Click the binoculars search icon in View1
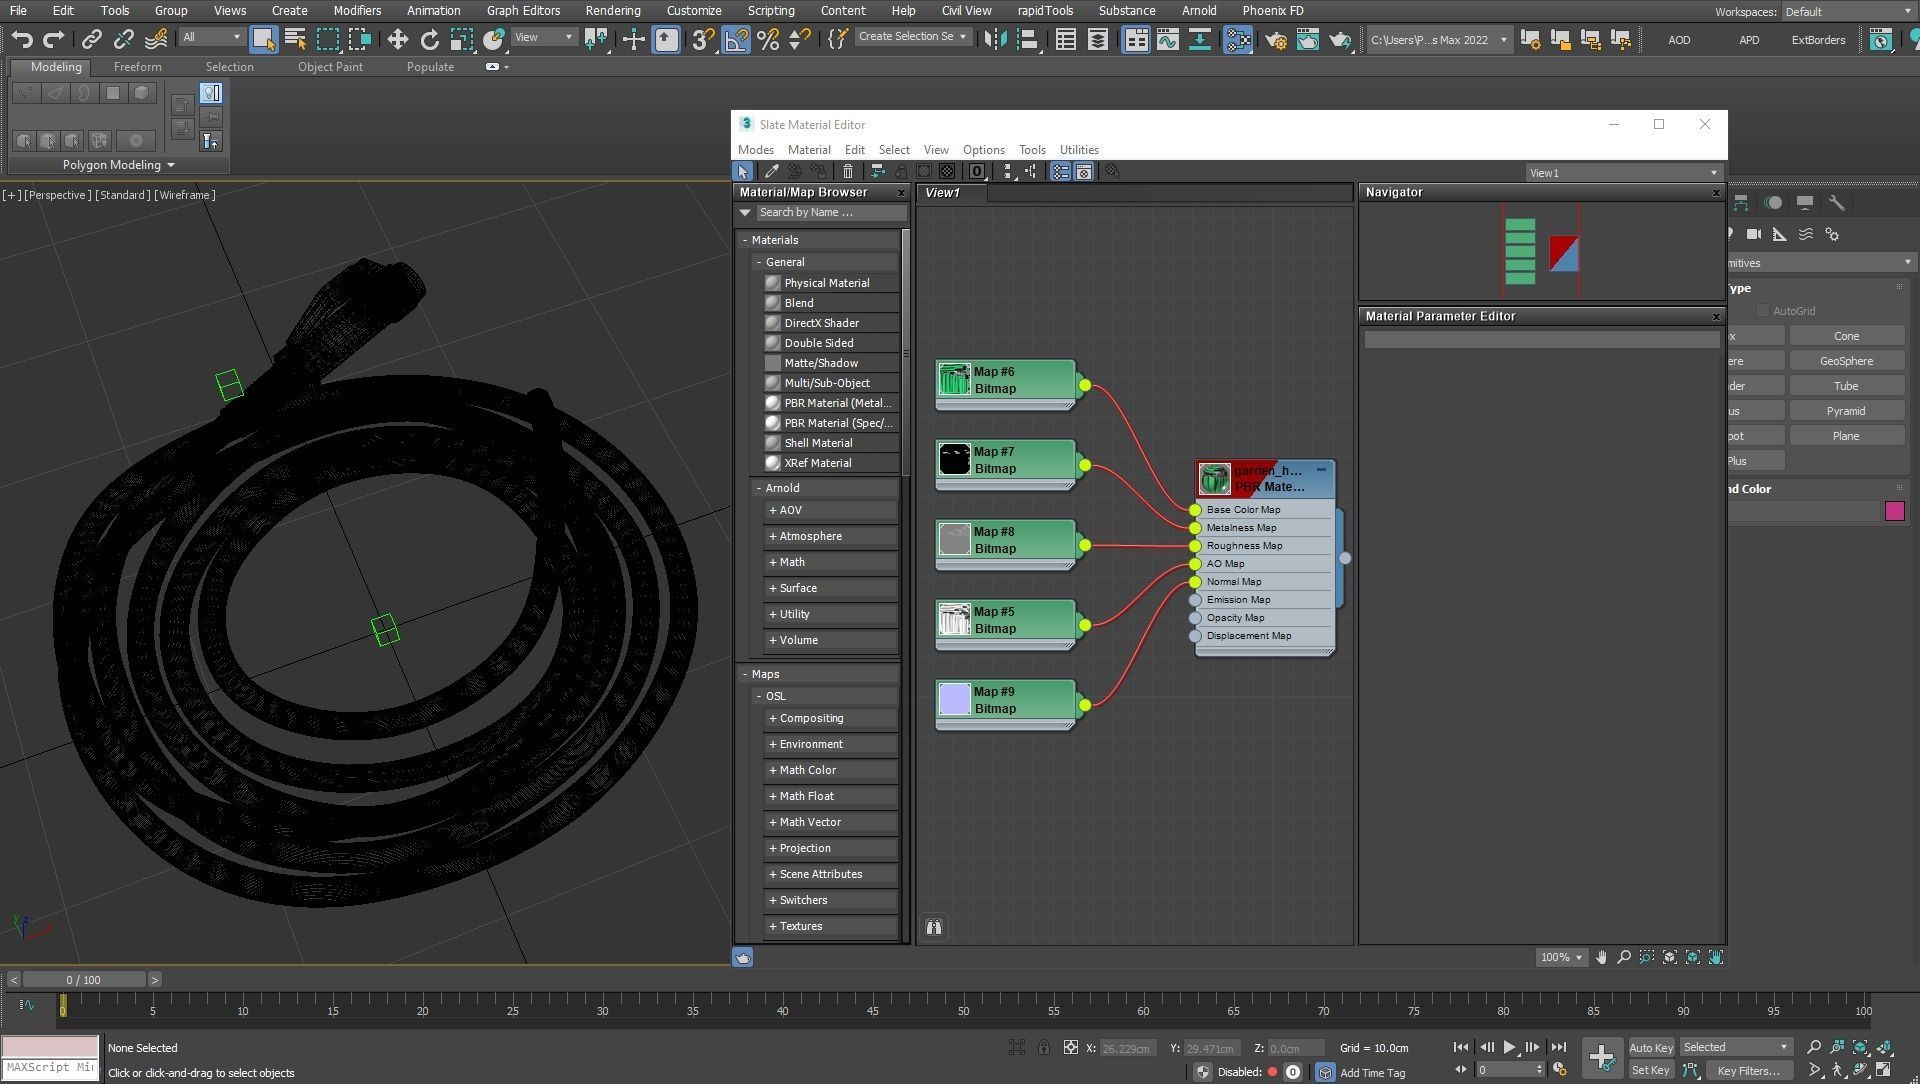 click(933, 927)
